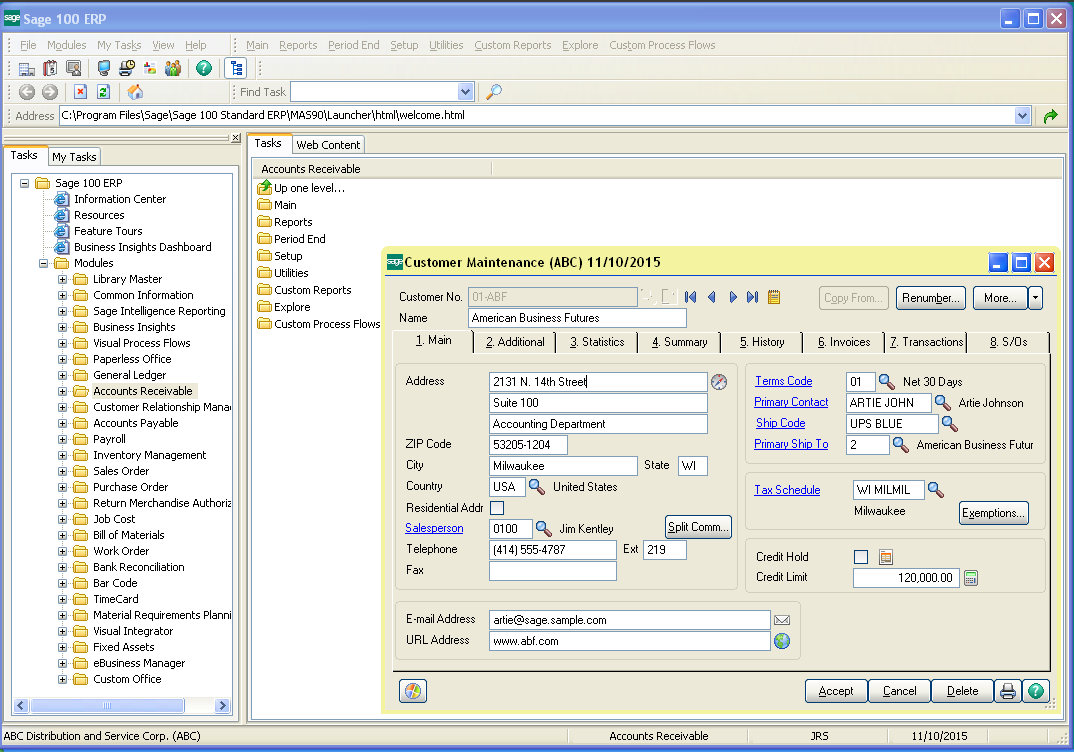Click the Terms Code link

[x=784, y=381]
